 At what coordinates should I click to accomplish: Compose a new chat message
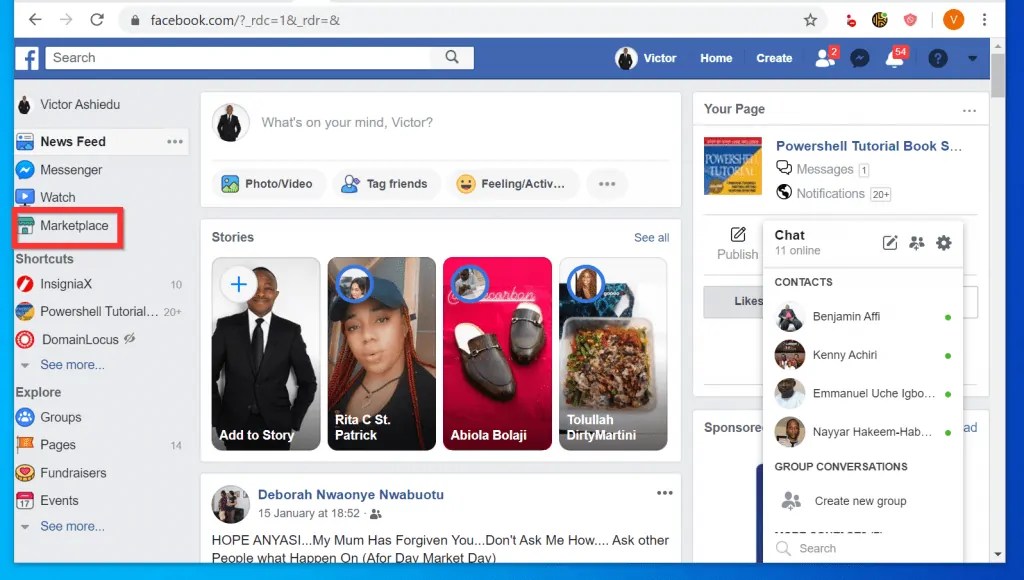[889, 242]
